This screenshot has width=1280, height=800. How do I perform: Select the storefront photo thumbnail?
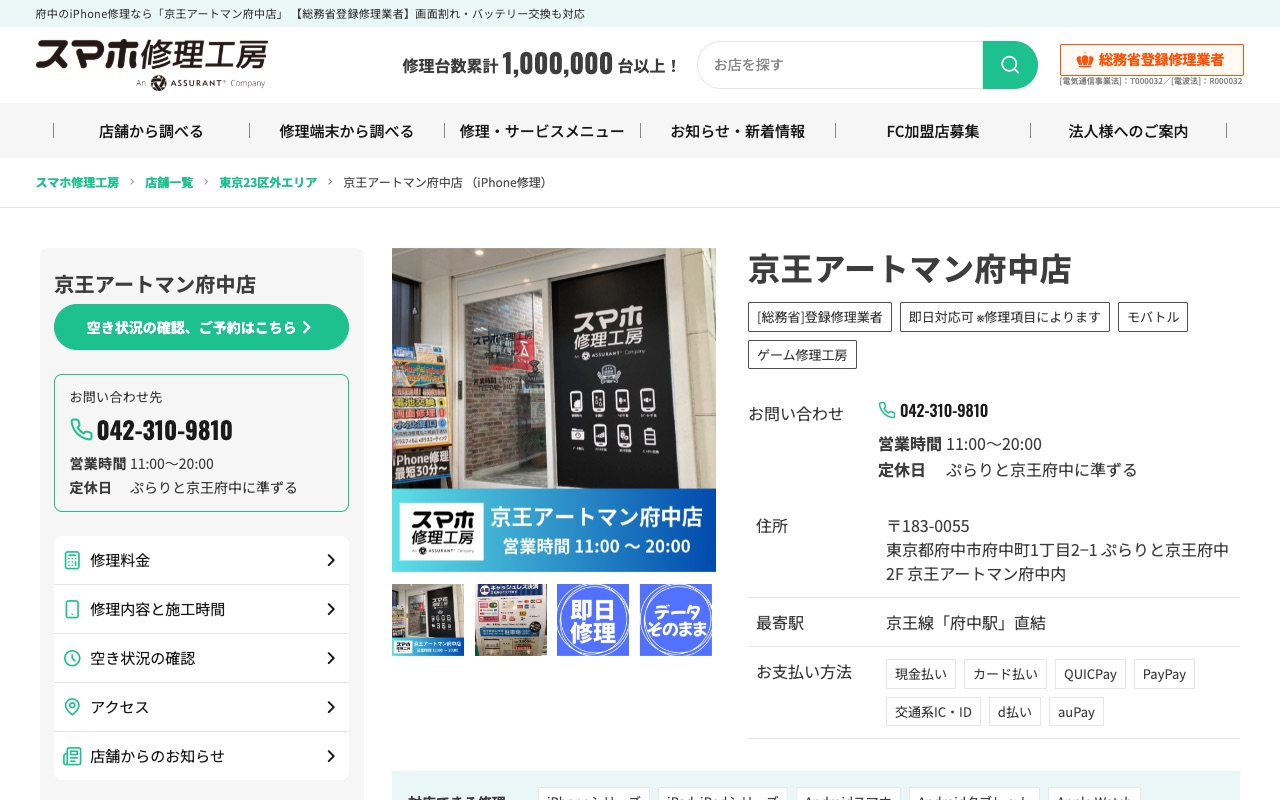point(428,620)
